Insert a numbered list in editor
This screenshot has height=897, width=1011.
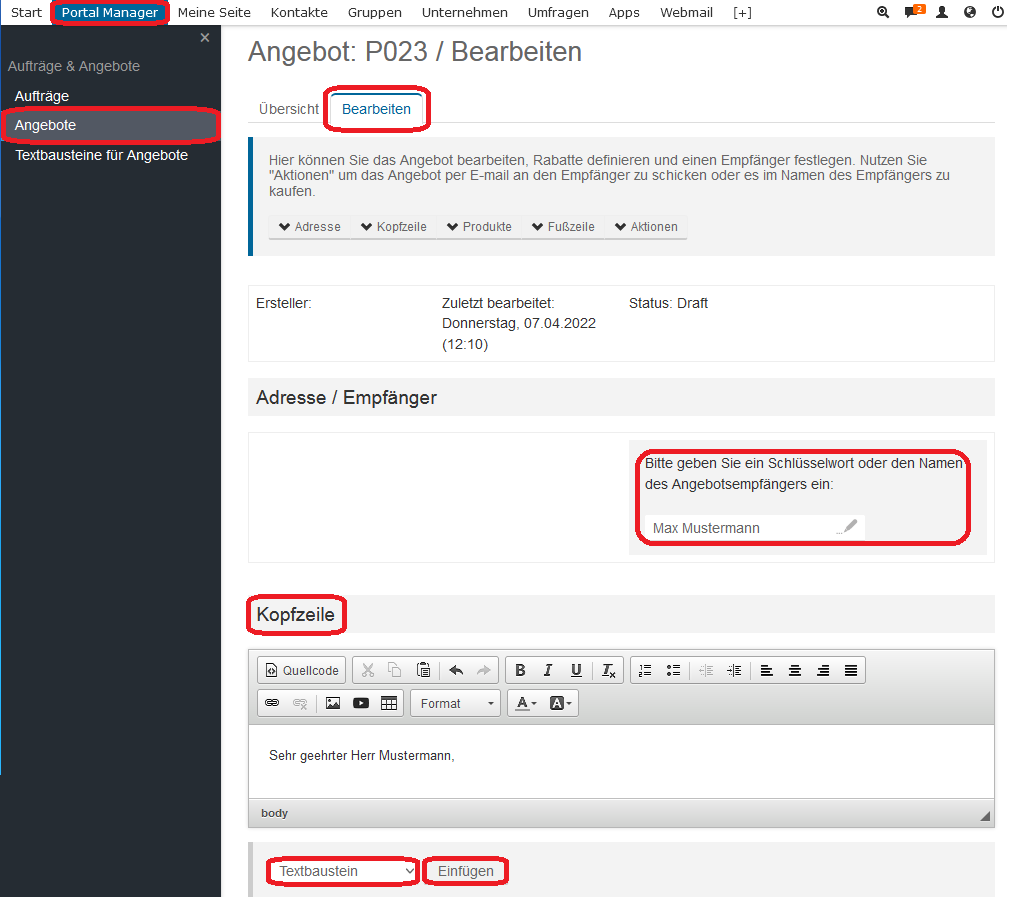(645, 670)
